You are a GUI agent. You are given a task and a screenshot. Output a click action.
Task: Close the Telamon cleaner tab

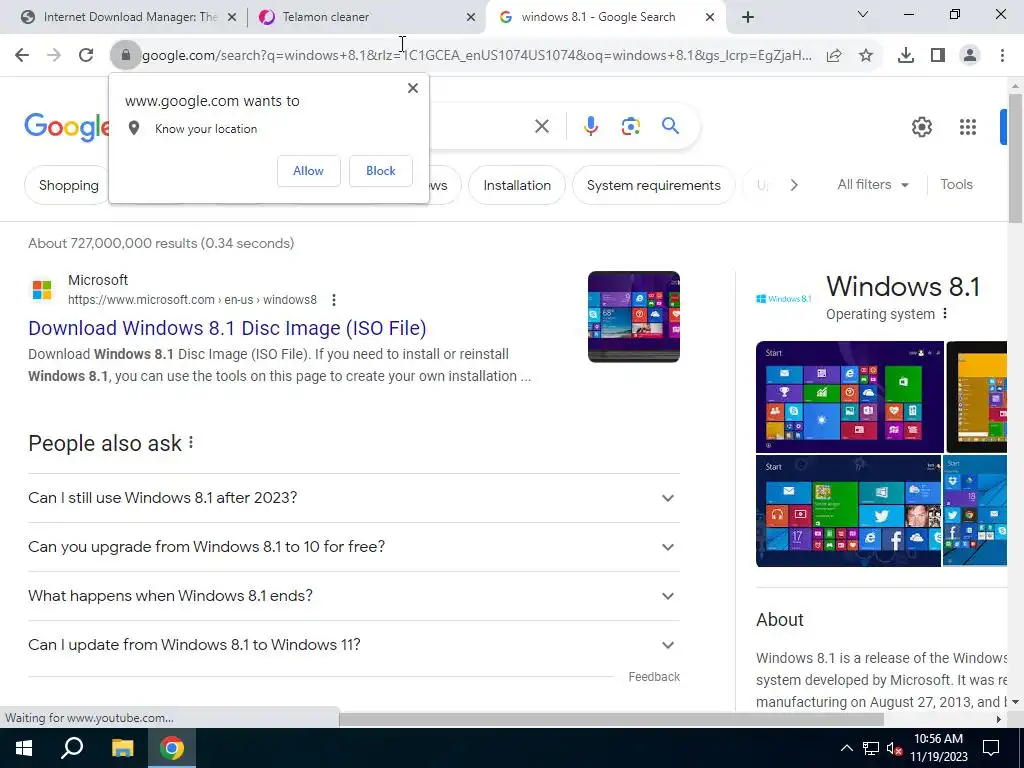tap(470, 18)
